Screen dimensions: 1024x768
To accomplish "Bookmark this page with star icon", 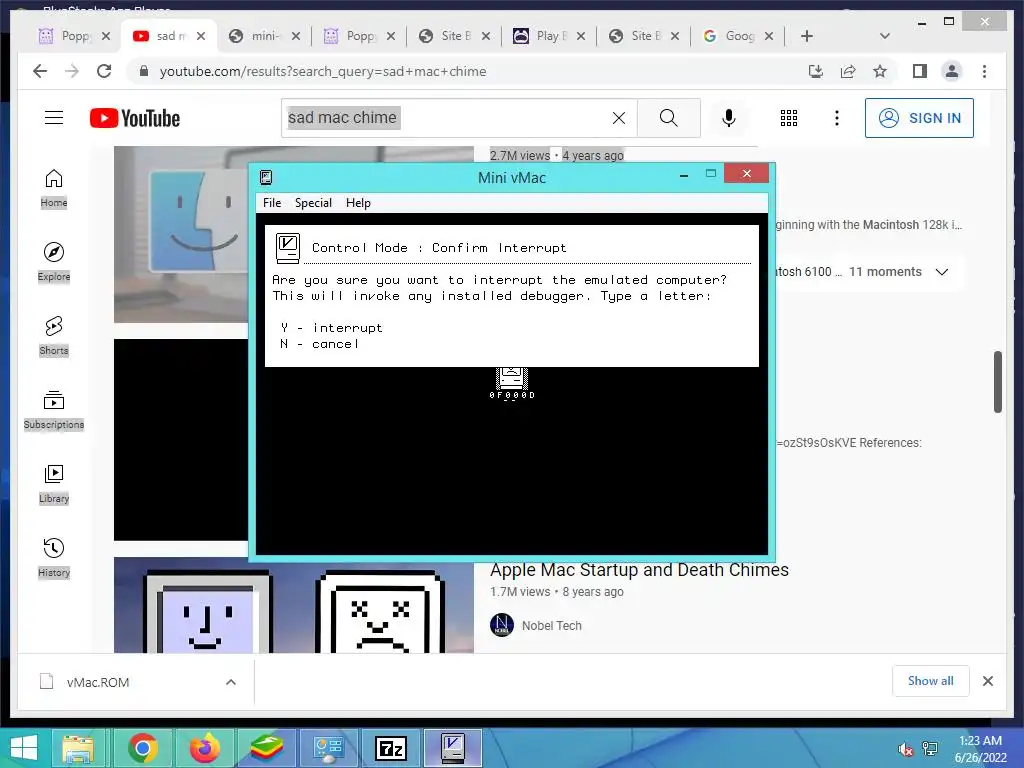I will pos(880,71).
